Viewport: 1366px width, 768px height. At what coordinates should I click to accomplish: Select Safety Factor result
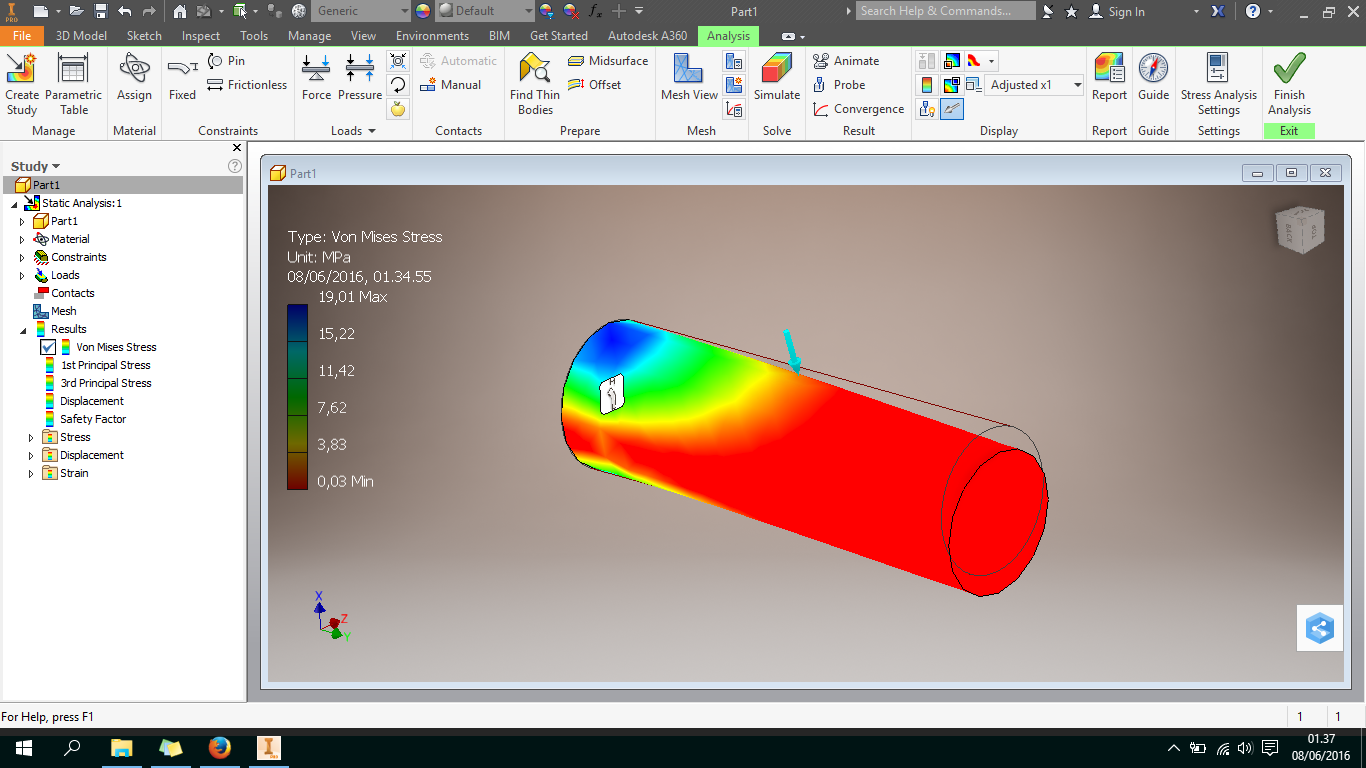[93, 419]
